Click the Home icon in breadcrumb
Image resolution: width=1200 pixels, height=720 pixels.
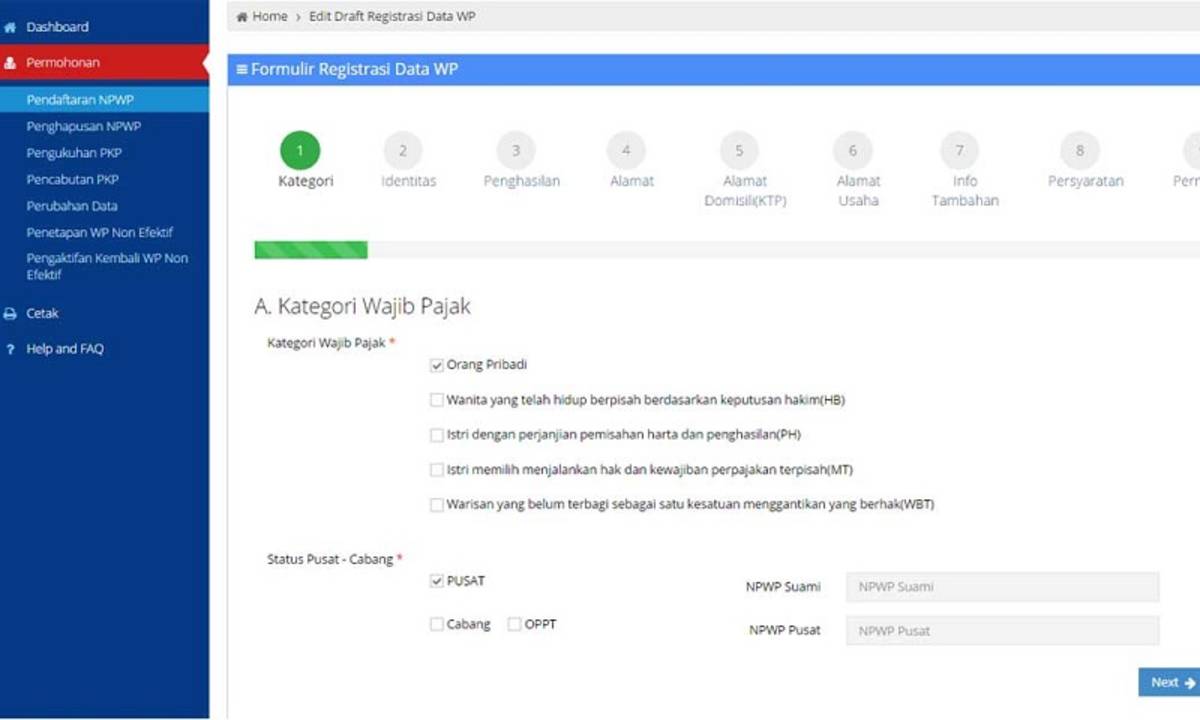pos(242,17)
